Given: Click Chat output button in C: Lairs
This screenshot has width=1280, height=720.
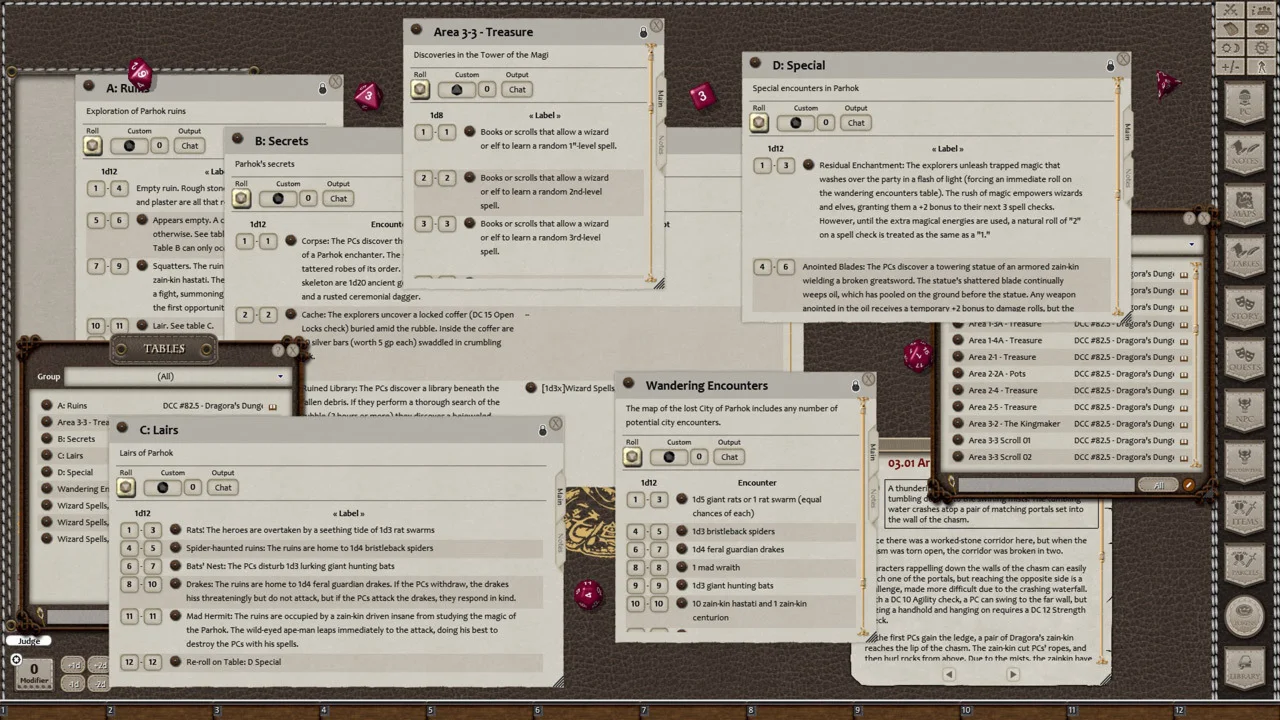Looking at the screenshot, I should [223, 488].
